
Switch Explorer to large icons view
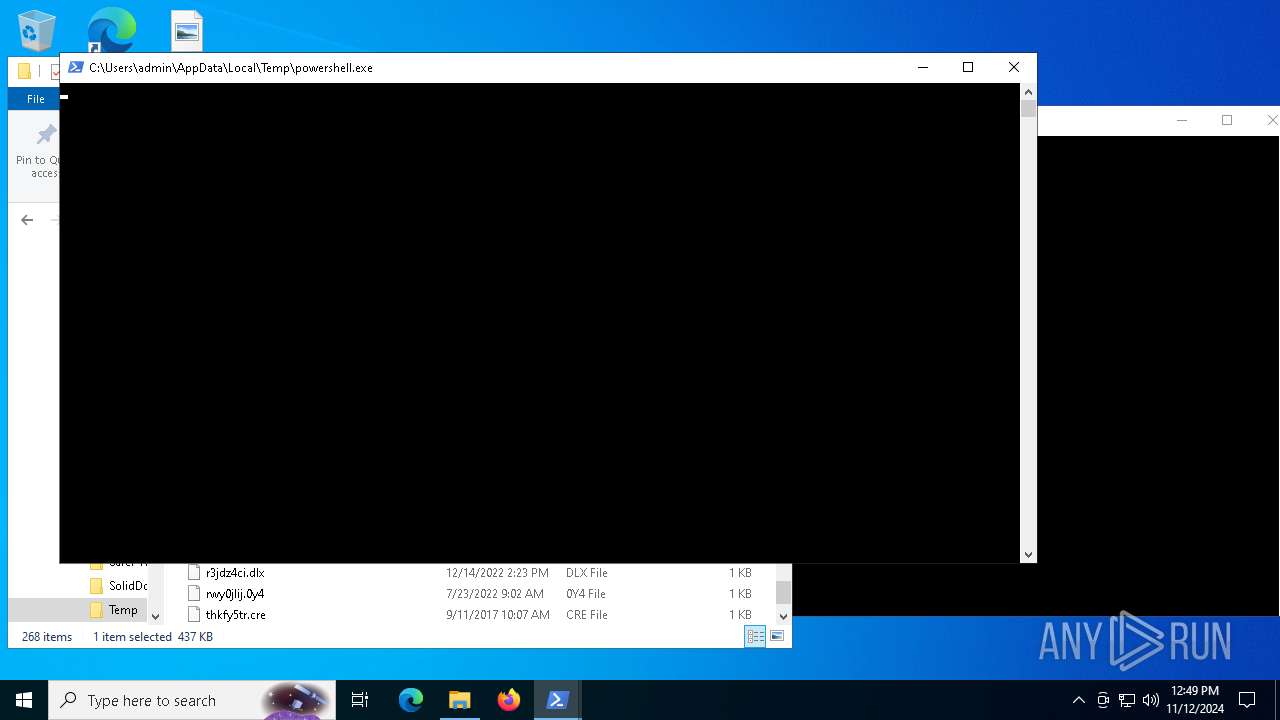pos(777,637)
